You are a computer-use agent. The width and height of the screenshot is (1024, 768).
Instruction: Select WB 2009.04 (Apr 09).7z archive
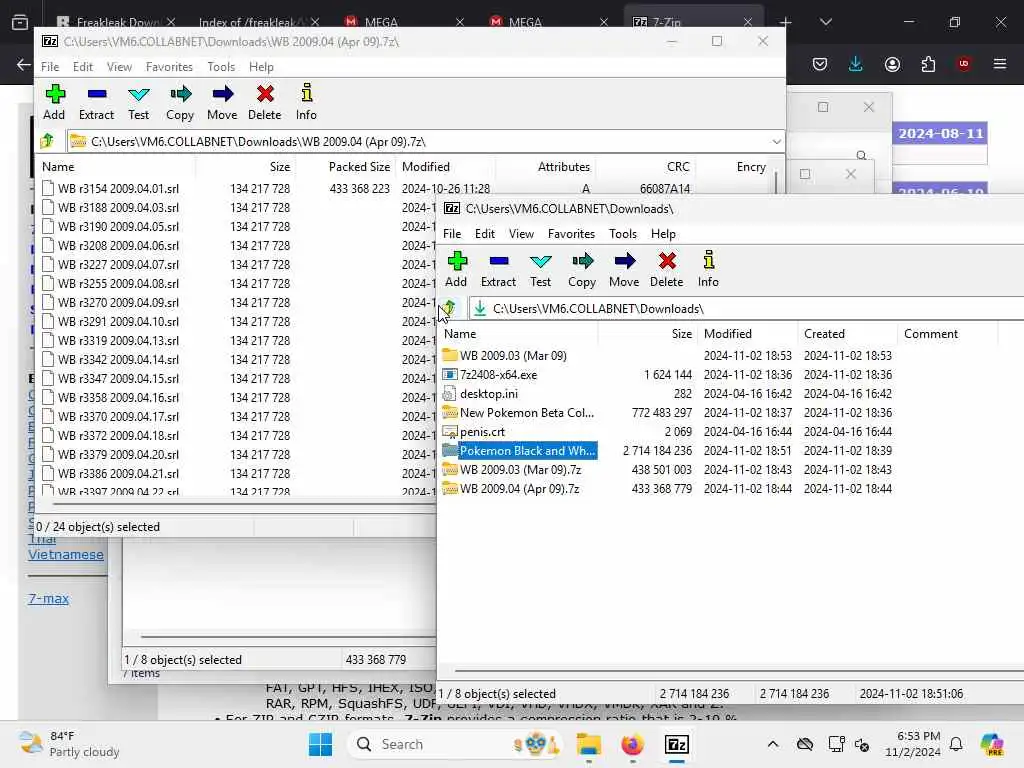(x=519, y=488)
